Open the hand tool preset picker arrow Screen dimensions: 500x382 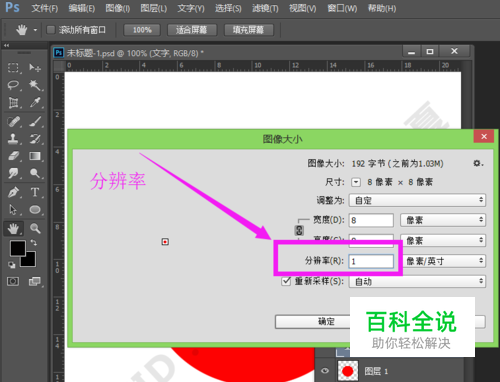point(35,30)
